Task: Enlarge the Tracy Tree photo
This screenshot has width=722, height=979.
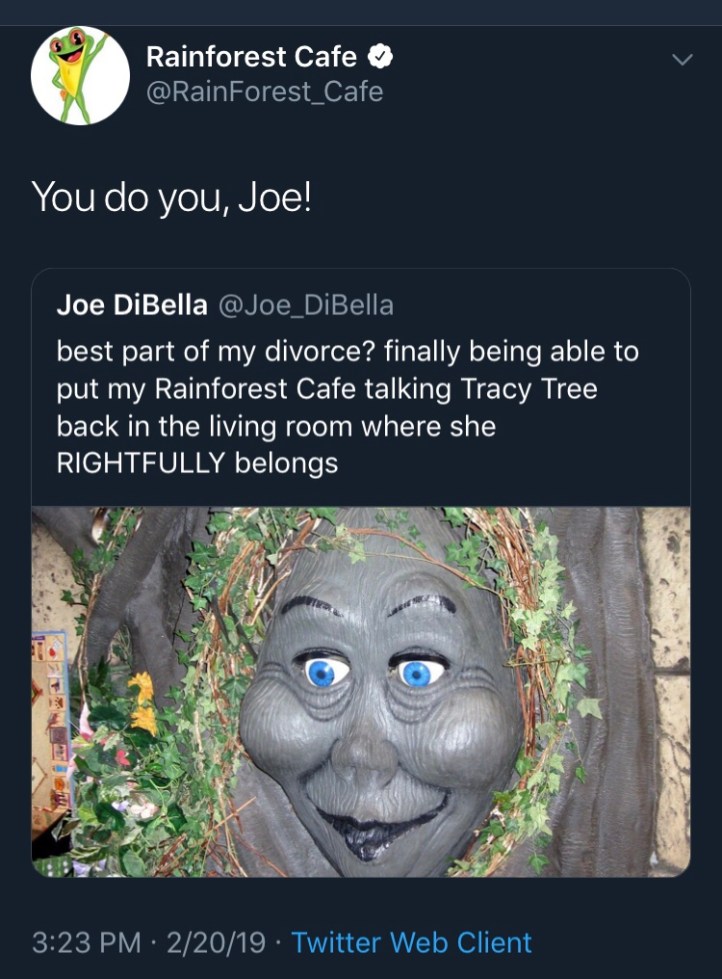Action: [x=360, y=690]
